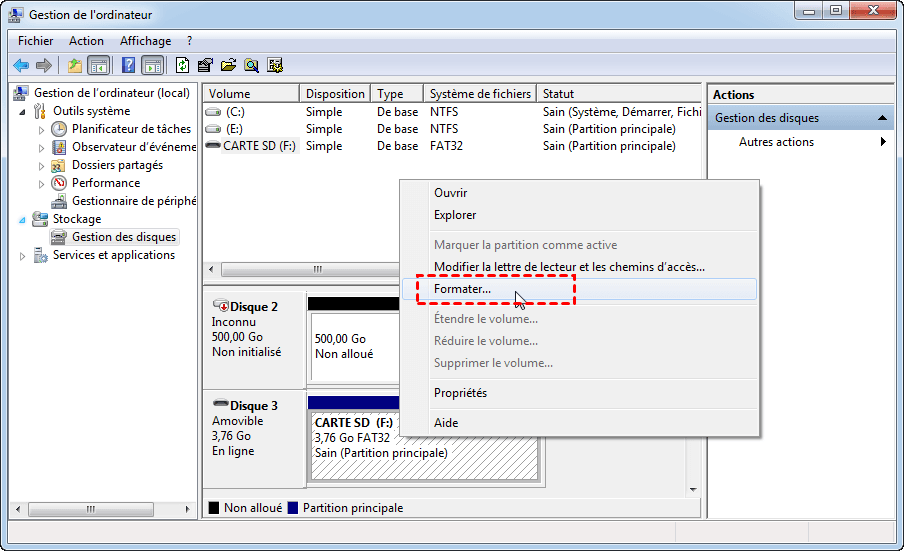Select Ouvrir from context menu

(579, 193)
